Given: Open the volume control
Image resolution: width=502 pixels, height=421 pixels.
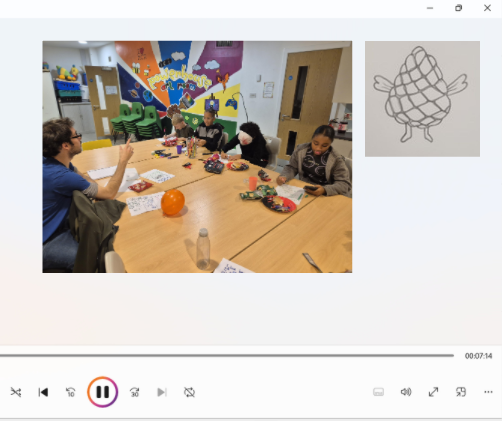Looking at the screenshot, I should 406,392.
